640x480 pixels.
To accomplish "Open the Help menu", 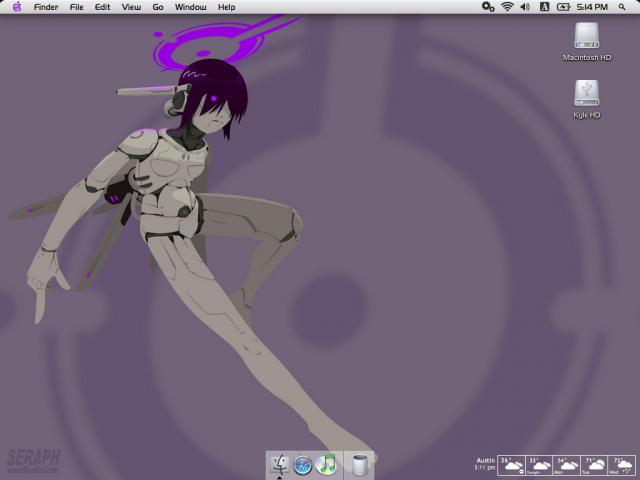I will [x=227, y=7].
